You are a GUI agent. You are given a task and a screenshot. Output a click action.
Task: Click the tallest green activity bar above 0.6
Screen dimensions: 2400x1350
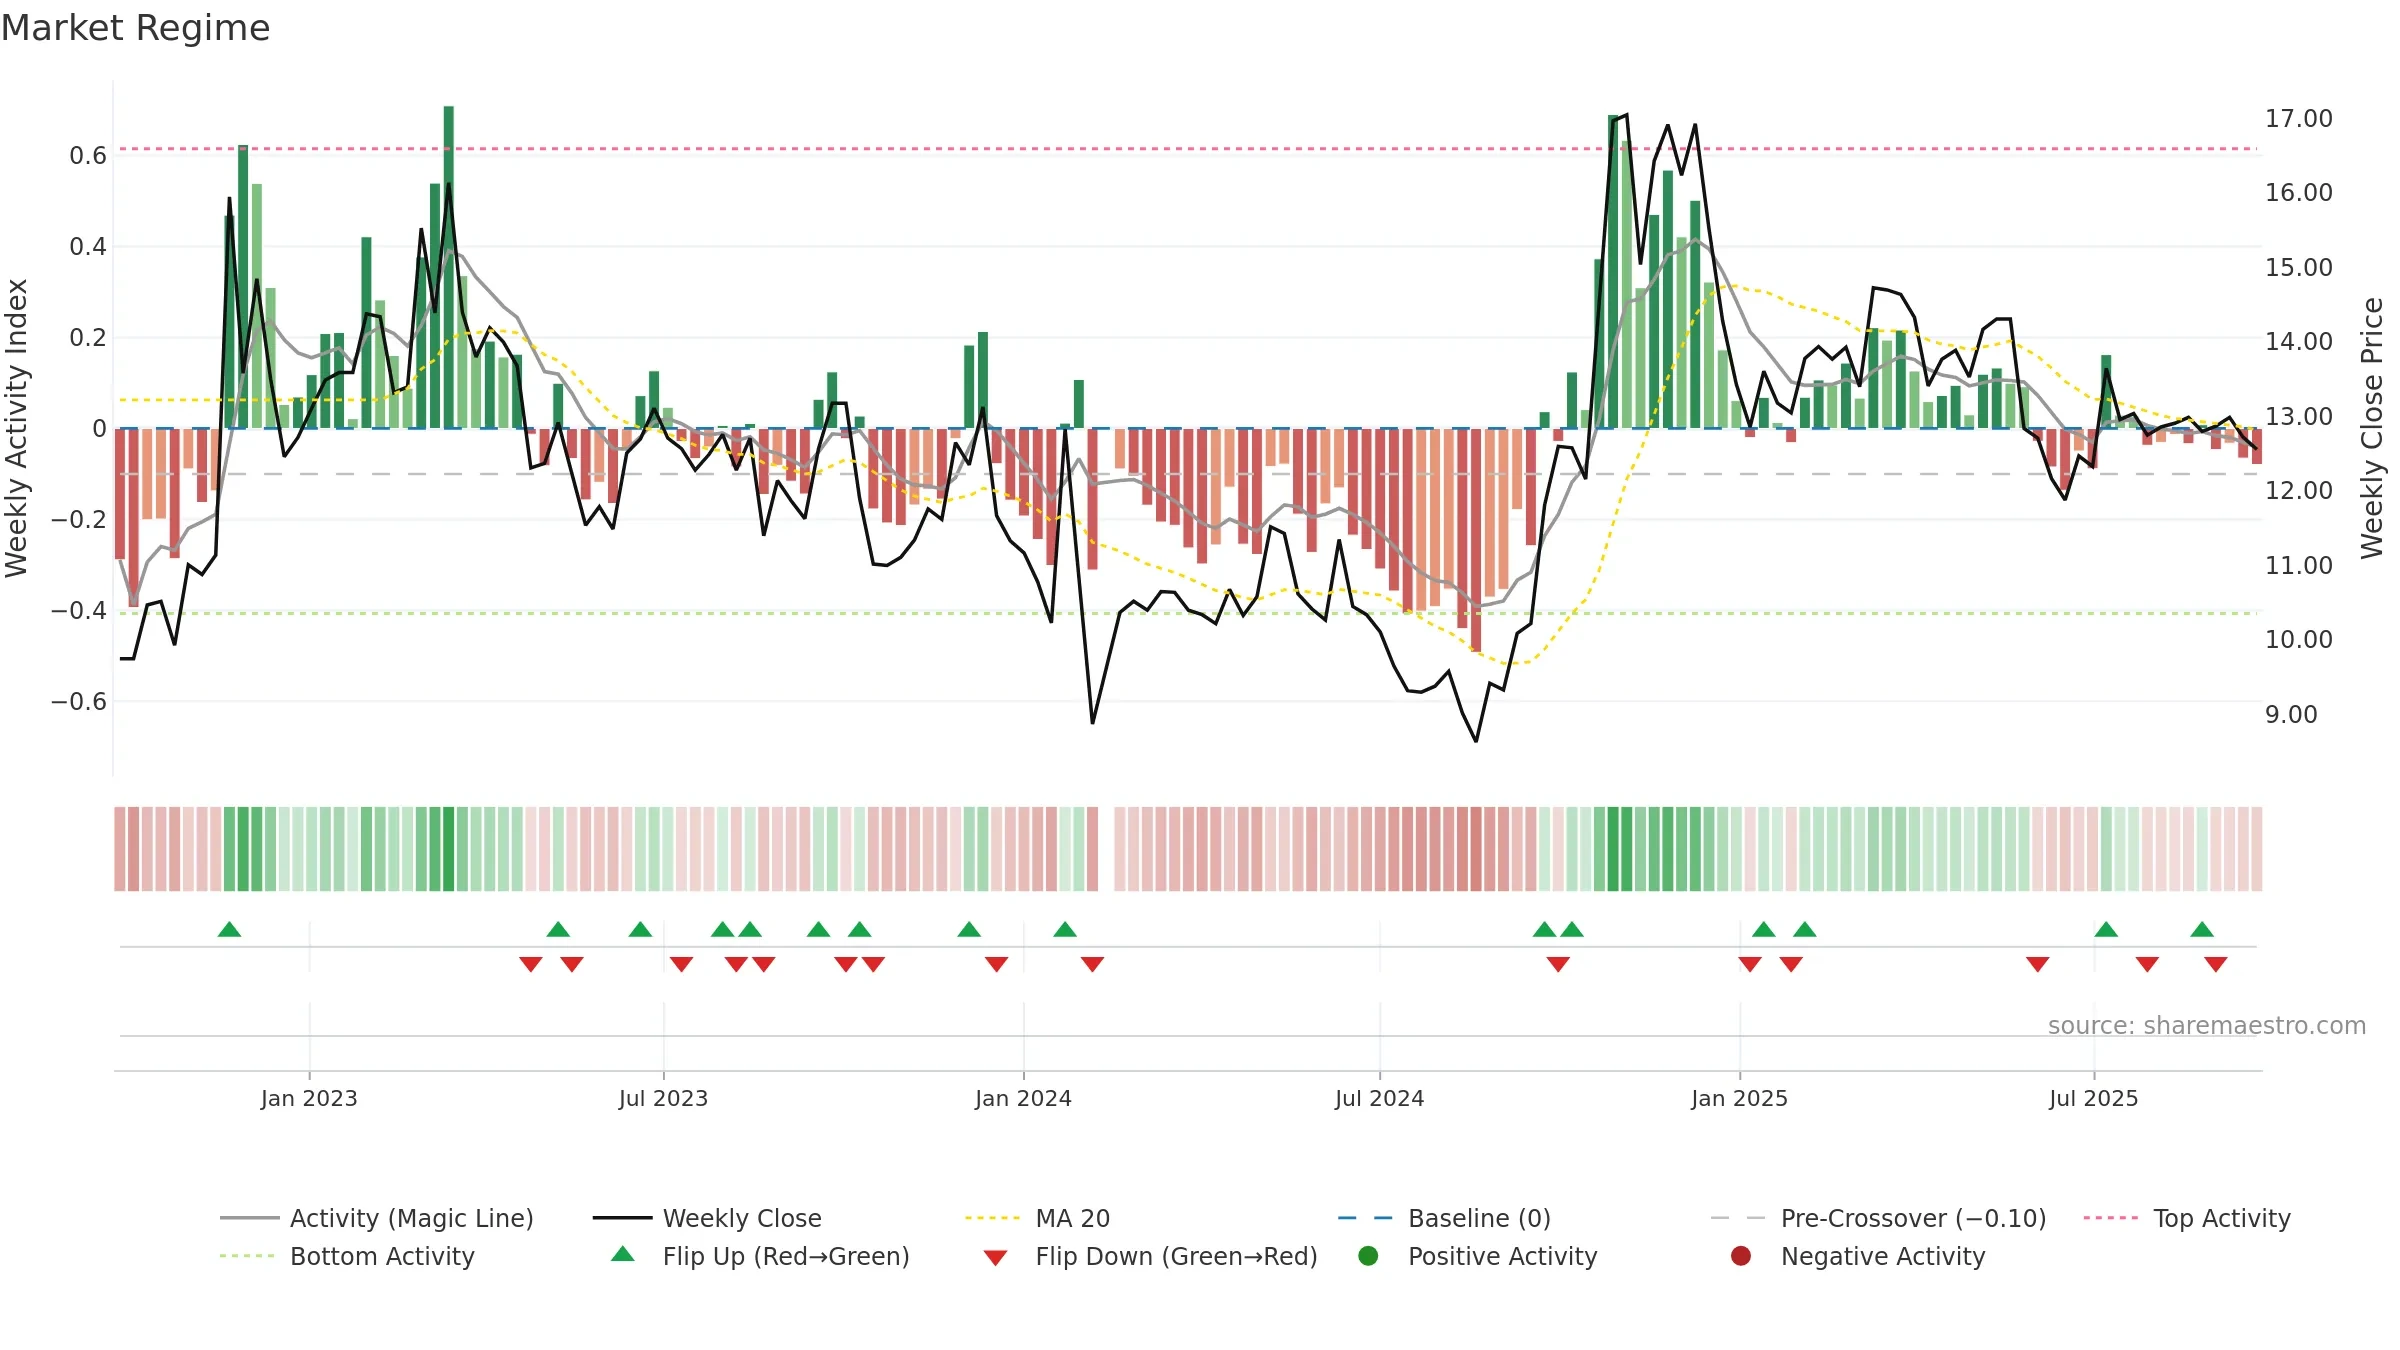click(x=449, y=267)
